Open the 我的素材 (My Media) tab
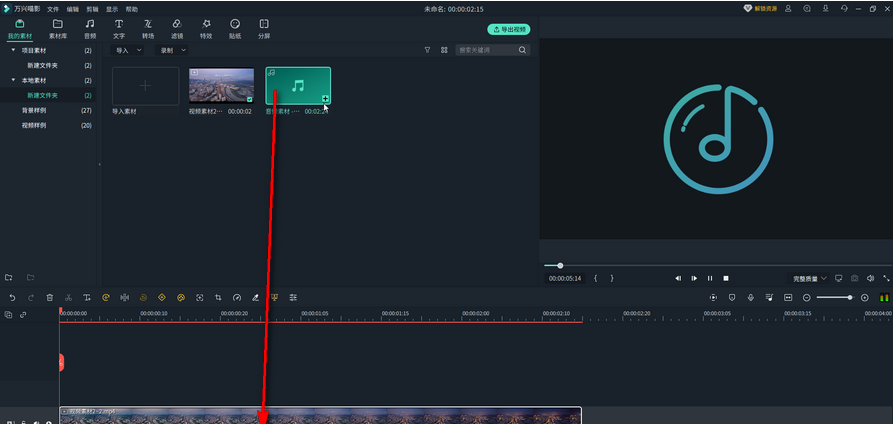The image size is (893, 424). point(19,29)
